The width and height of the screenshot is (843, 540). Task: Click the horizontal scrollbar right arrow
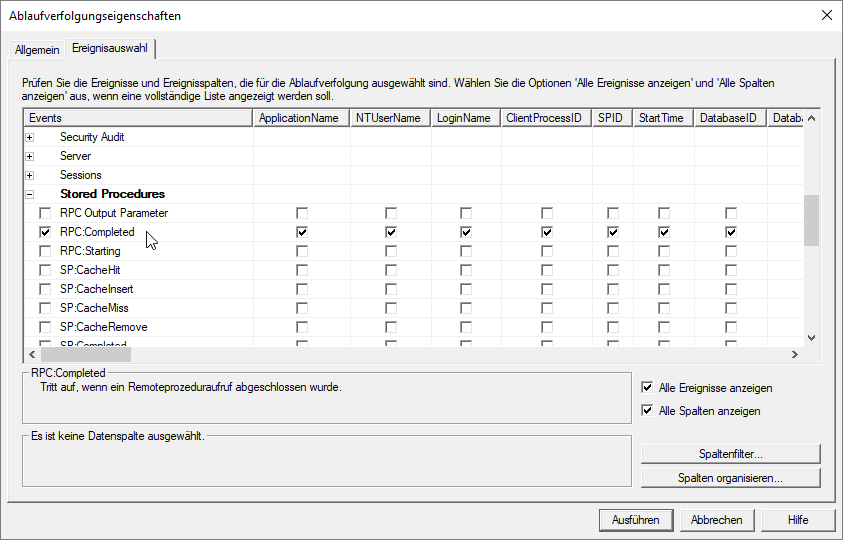[794, 354]
